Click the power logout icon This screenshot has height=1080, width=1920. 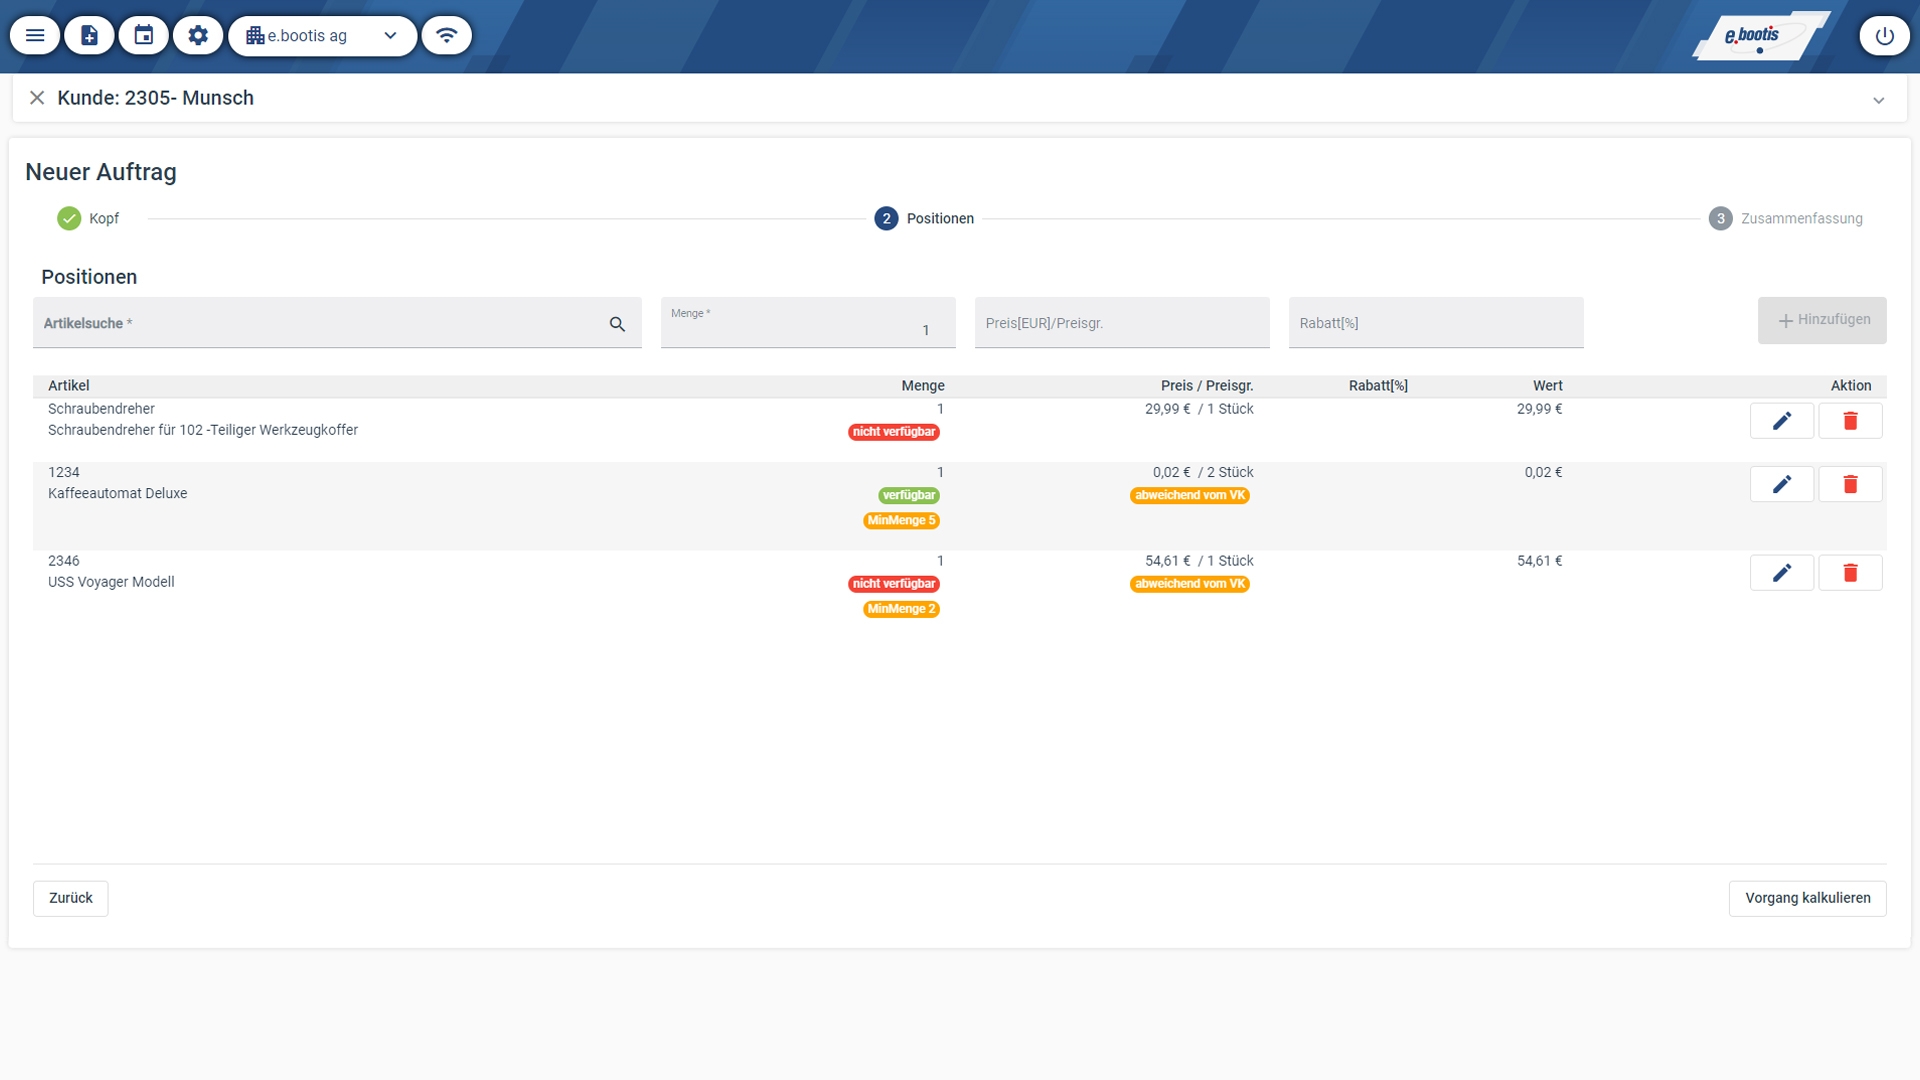[1884, 36]
